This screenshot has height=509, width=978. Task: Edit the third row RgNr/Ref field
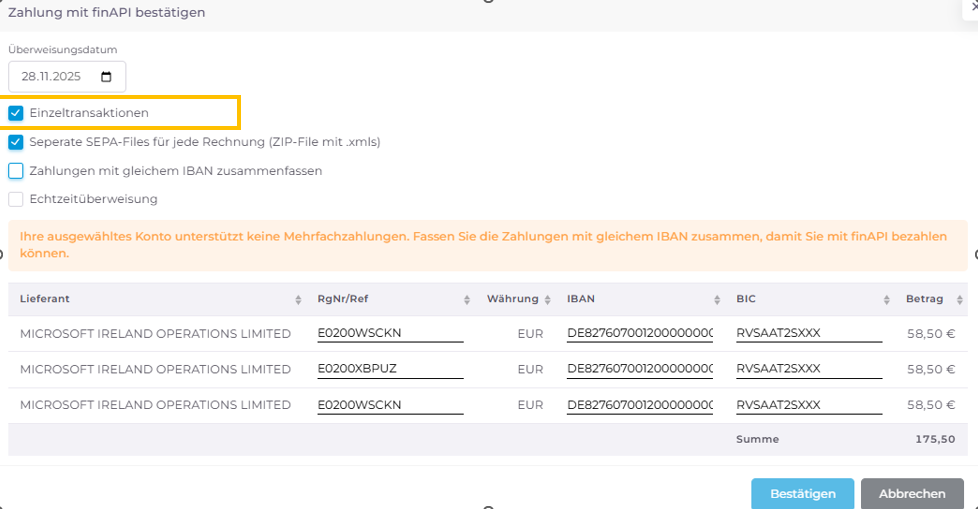tap(390, 405)
